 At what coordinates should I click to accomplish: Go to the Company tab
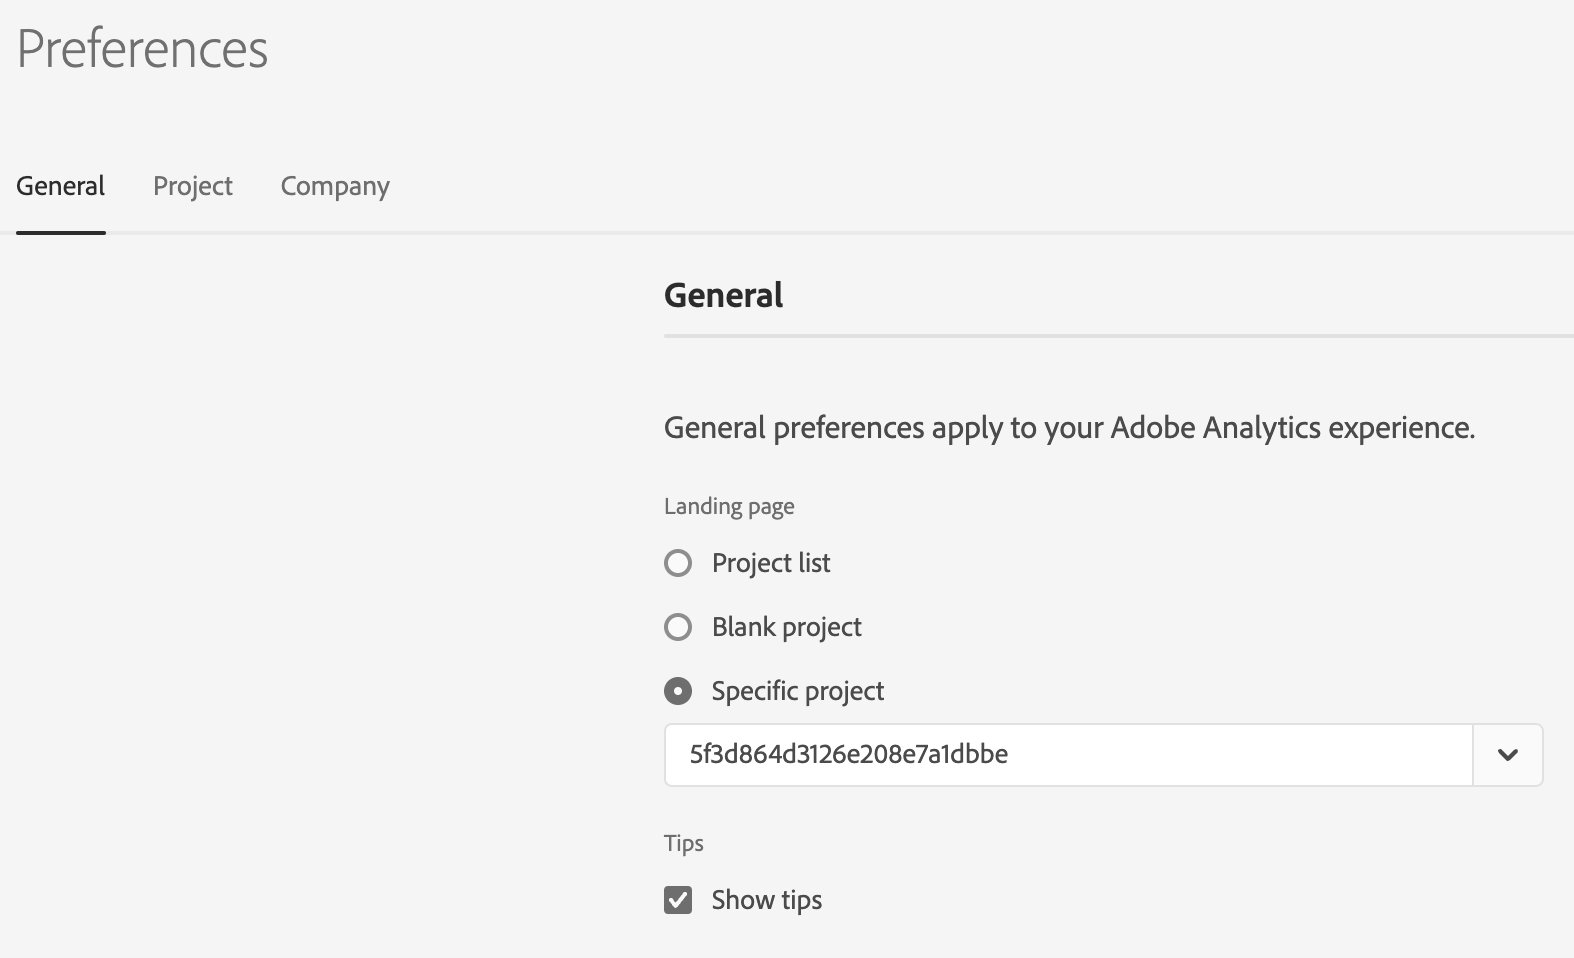(x=335, y=186)
